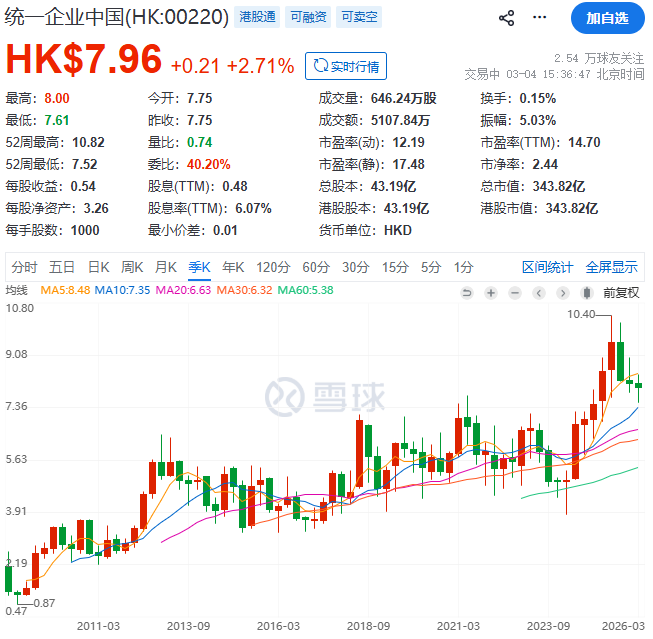Image resolution: width=653 pixels, height=639 pixels.
Task: Toggle the MA20 indicator line
Action: (183, 290)
